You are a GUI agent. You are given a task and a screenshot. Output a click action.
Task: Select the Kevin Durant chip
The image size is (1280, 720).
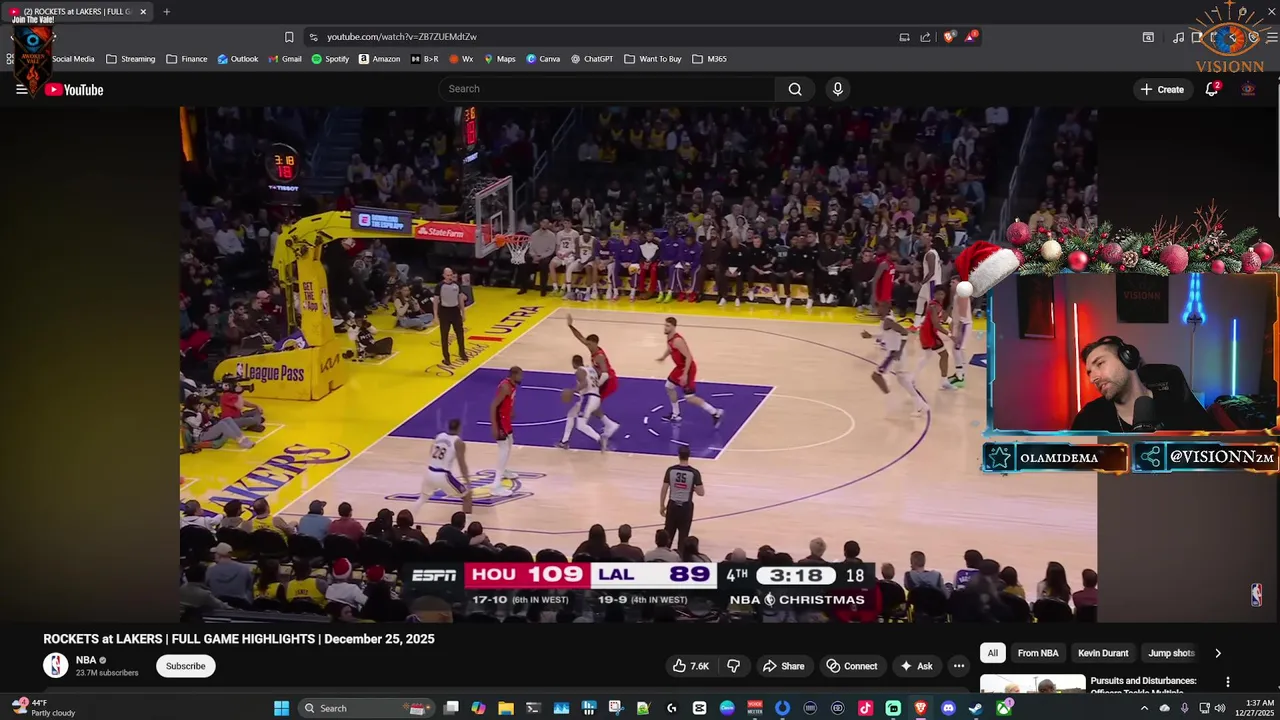point(1102,653)
